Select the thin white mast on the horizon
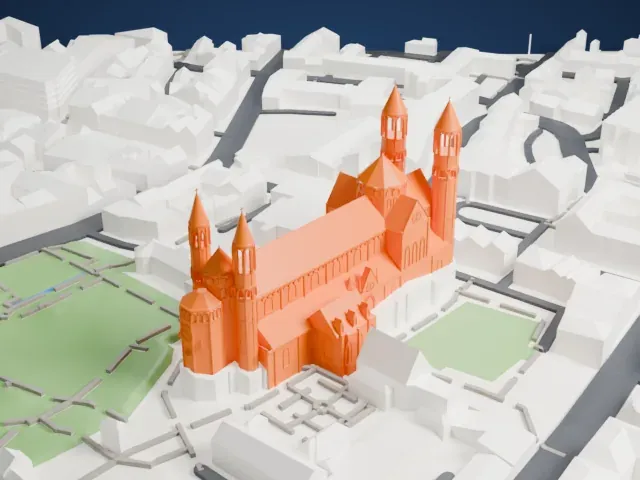This screenshot has height=480, width=640. 530,44
